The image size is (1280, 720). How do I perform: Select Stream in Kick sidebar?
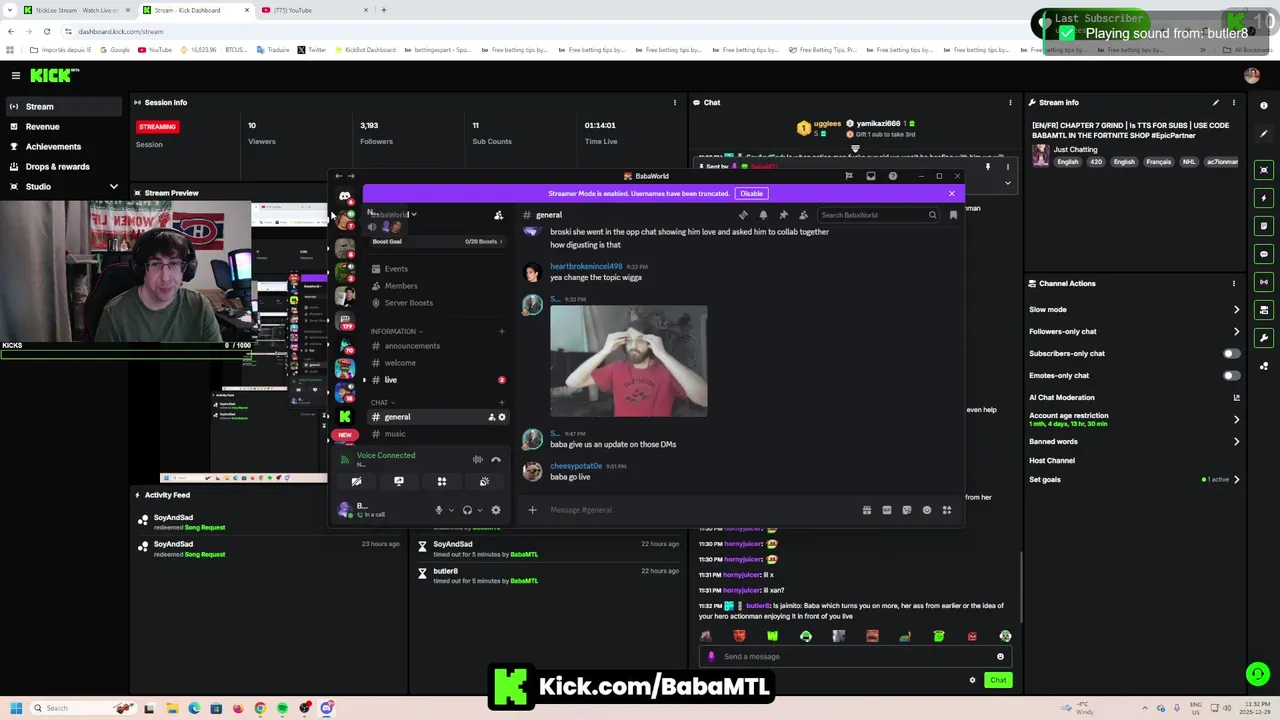62,106
